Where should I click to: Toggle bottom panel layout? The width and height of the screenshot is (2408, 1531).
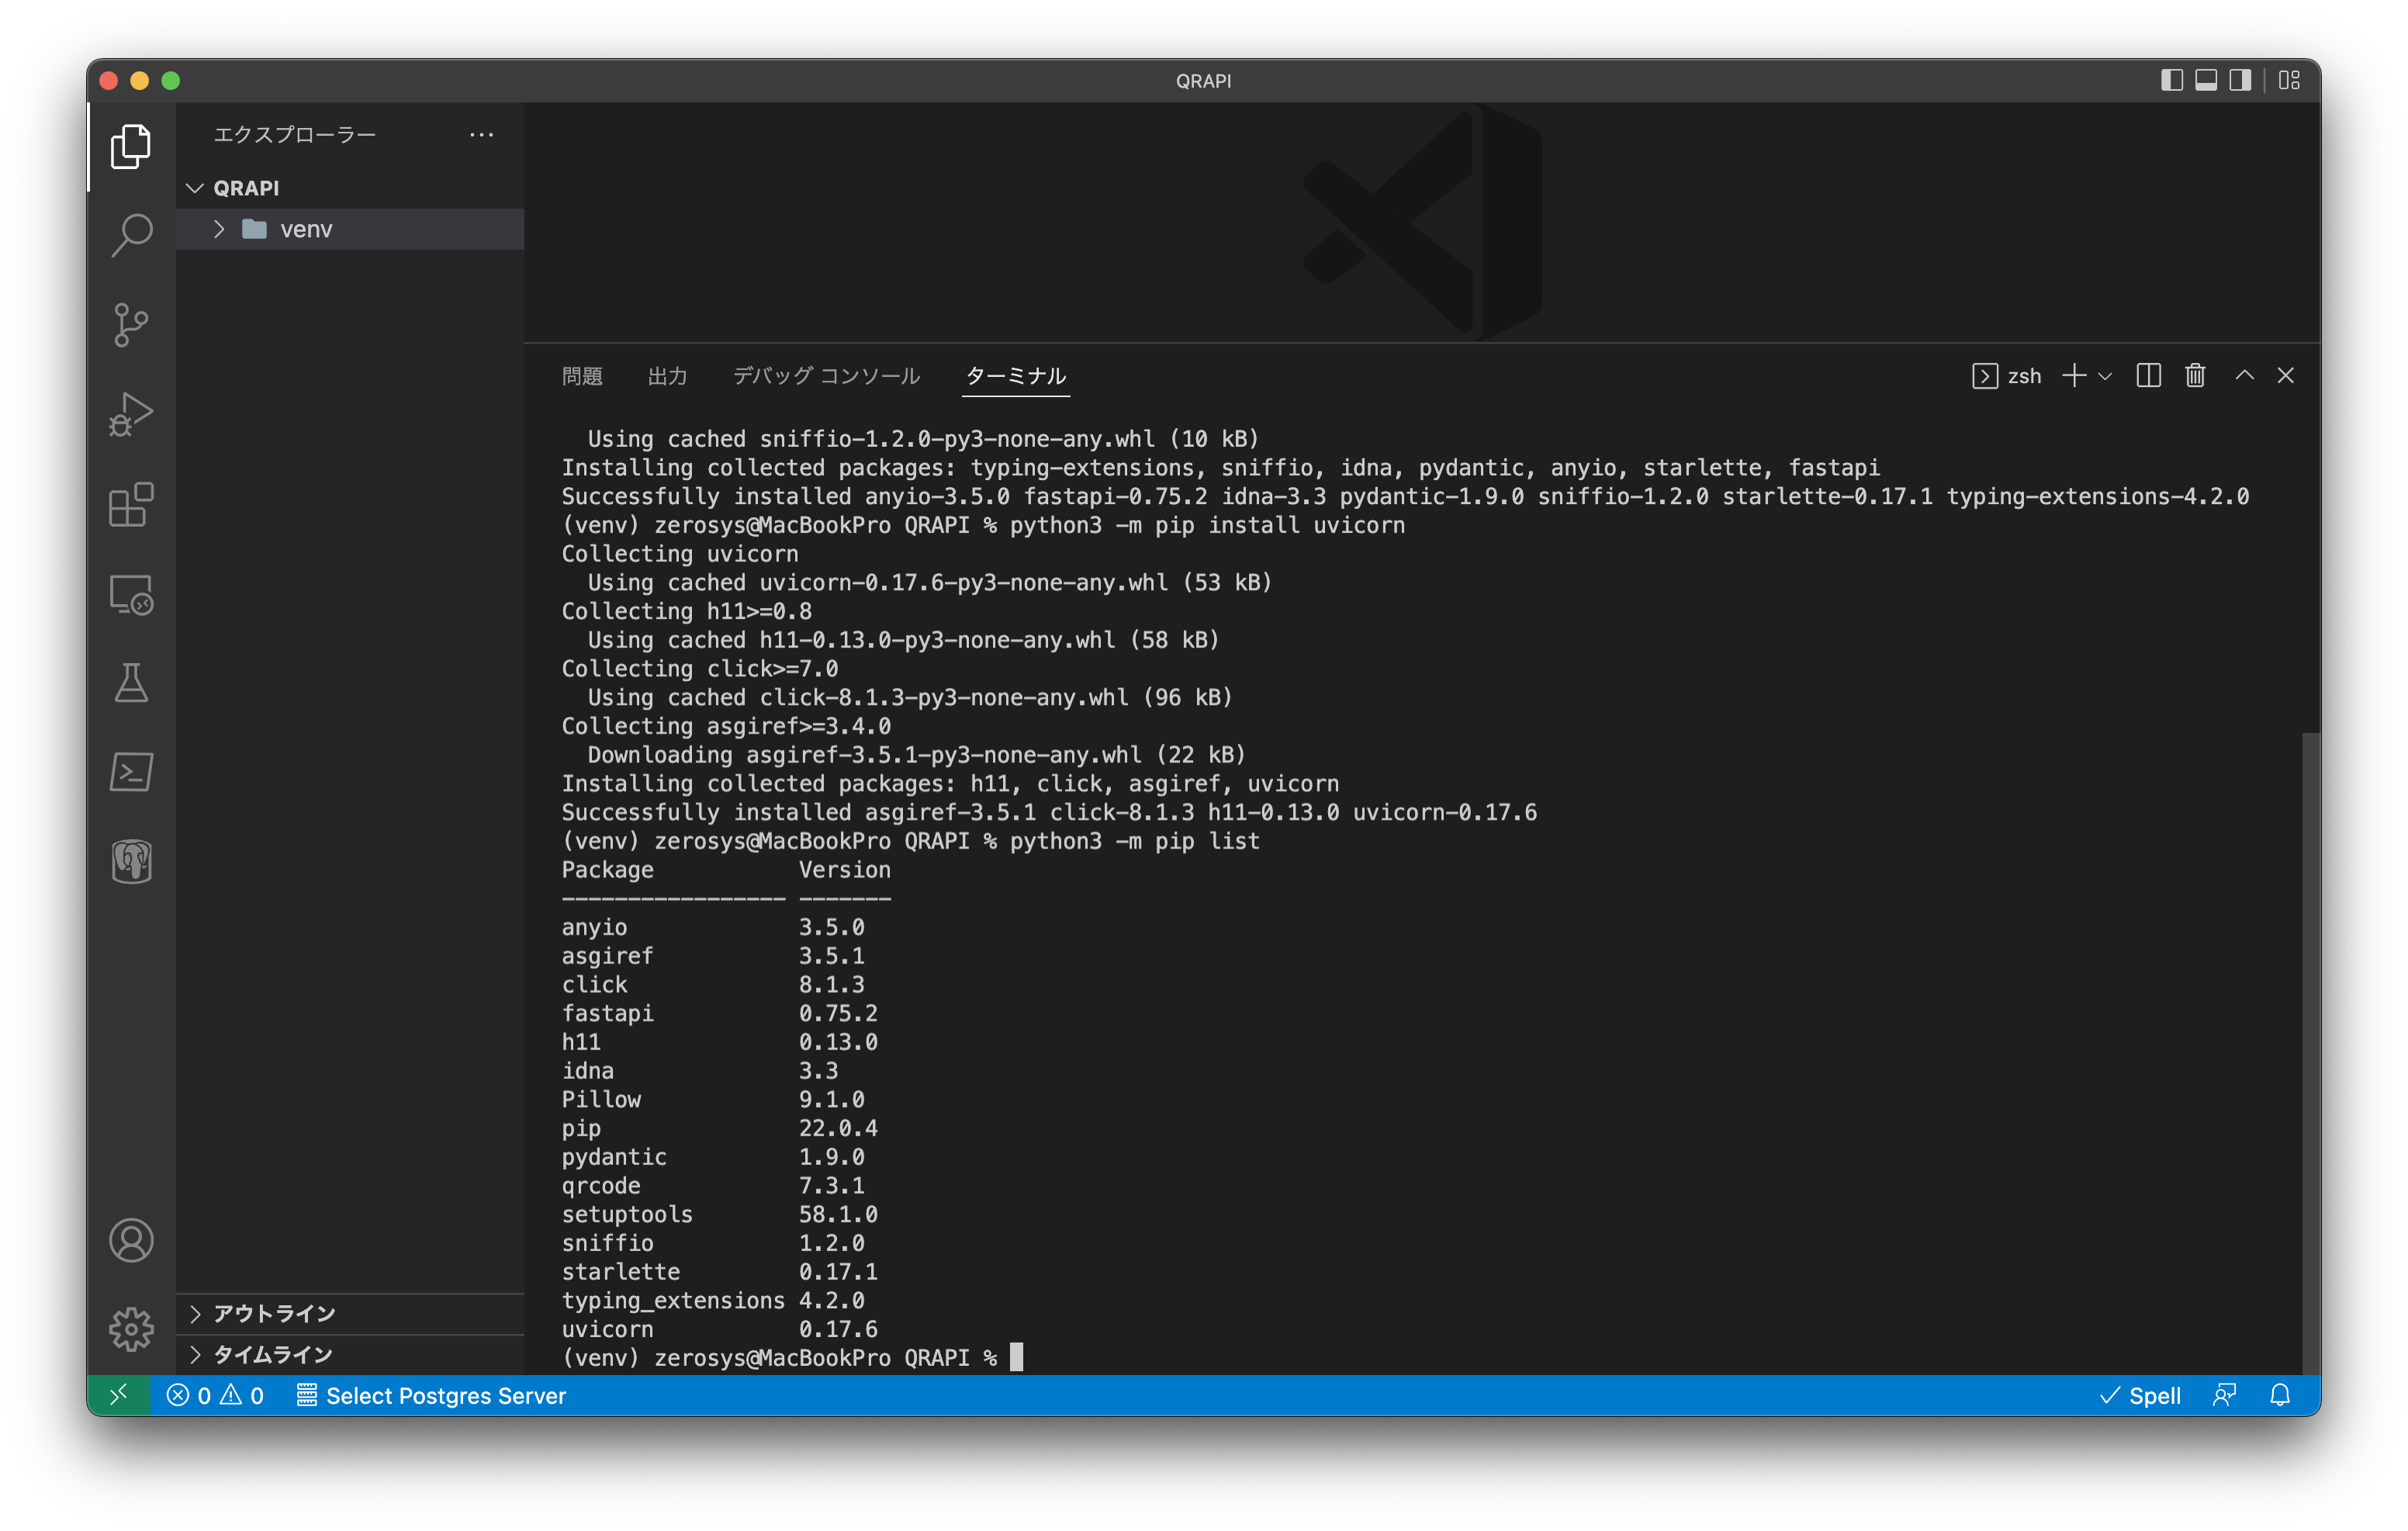2206,80
